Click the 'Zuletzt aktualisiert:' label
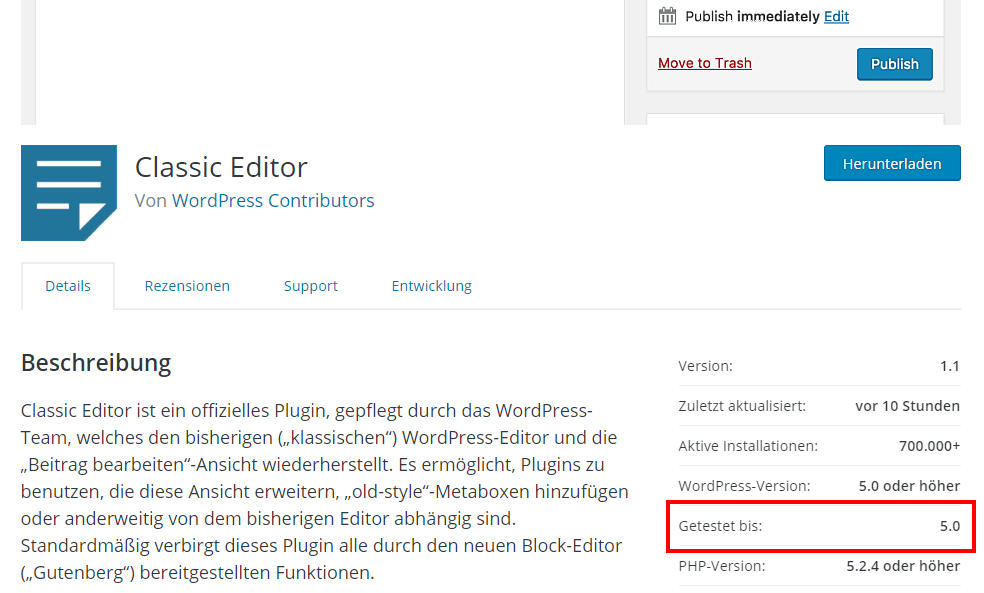Screen dimensions: 984x593 pos(742,406)
